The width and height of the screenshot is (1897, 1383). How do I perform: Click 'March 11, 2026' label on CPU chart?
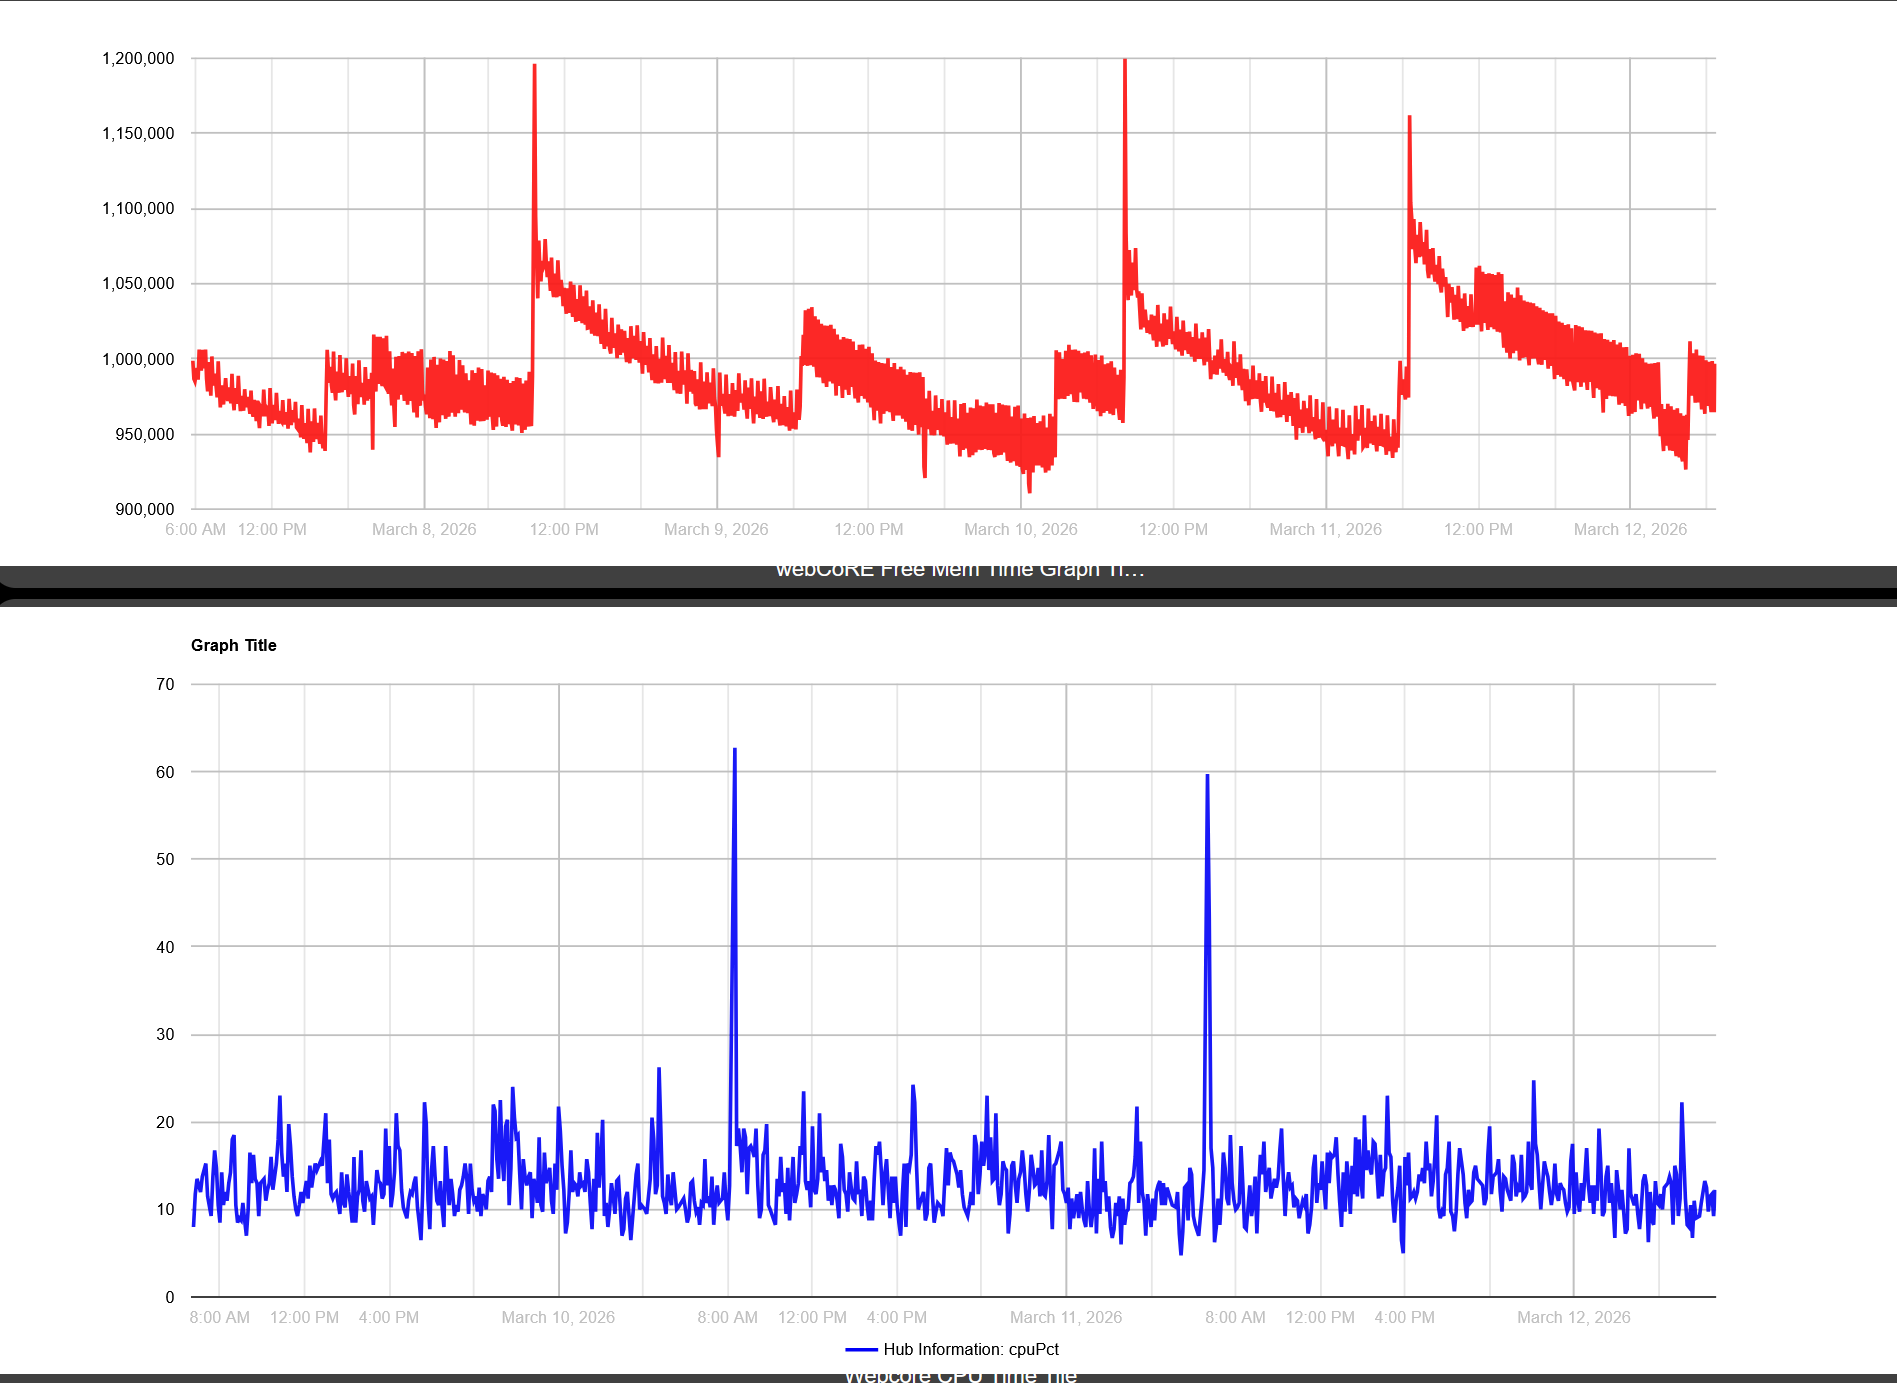(1065, 1317)
